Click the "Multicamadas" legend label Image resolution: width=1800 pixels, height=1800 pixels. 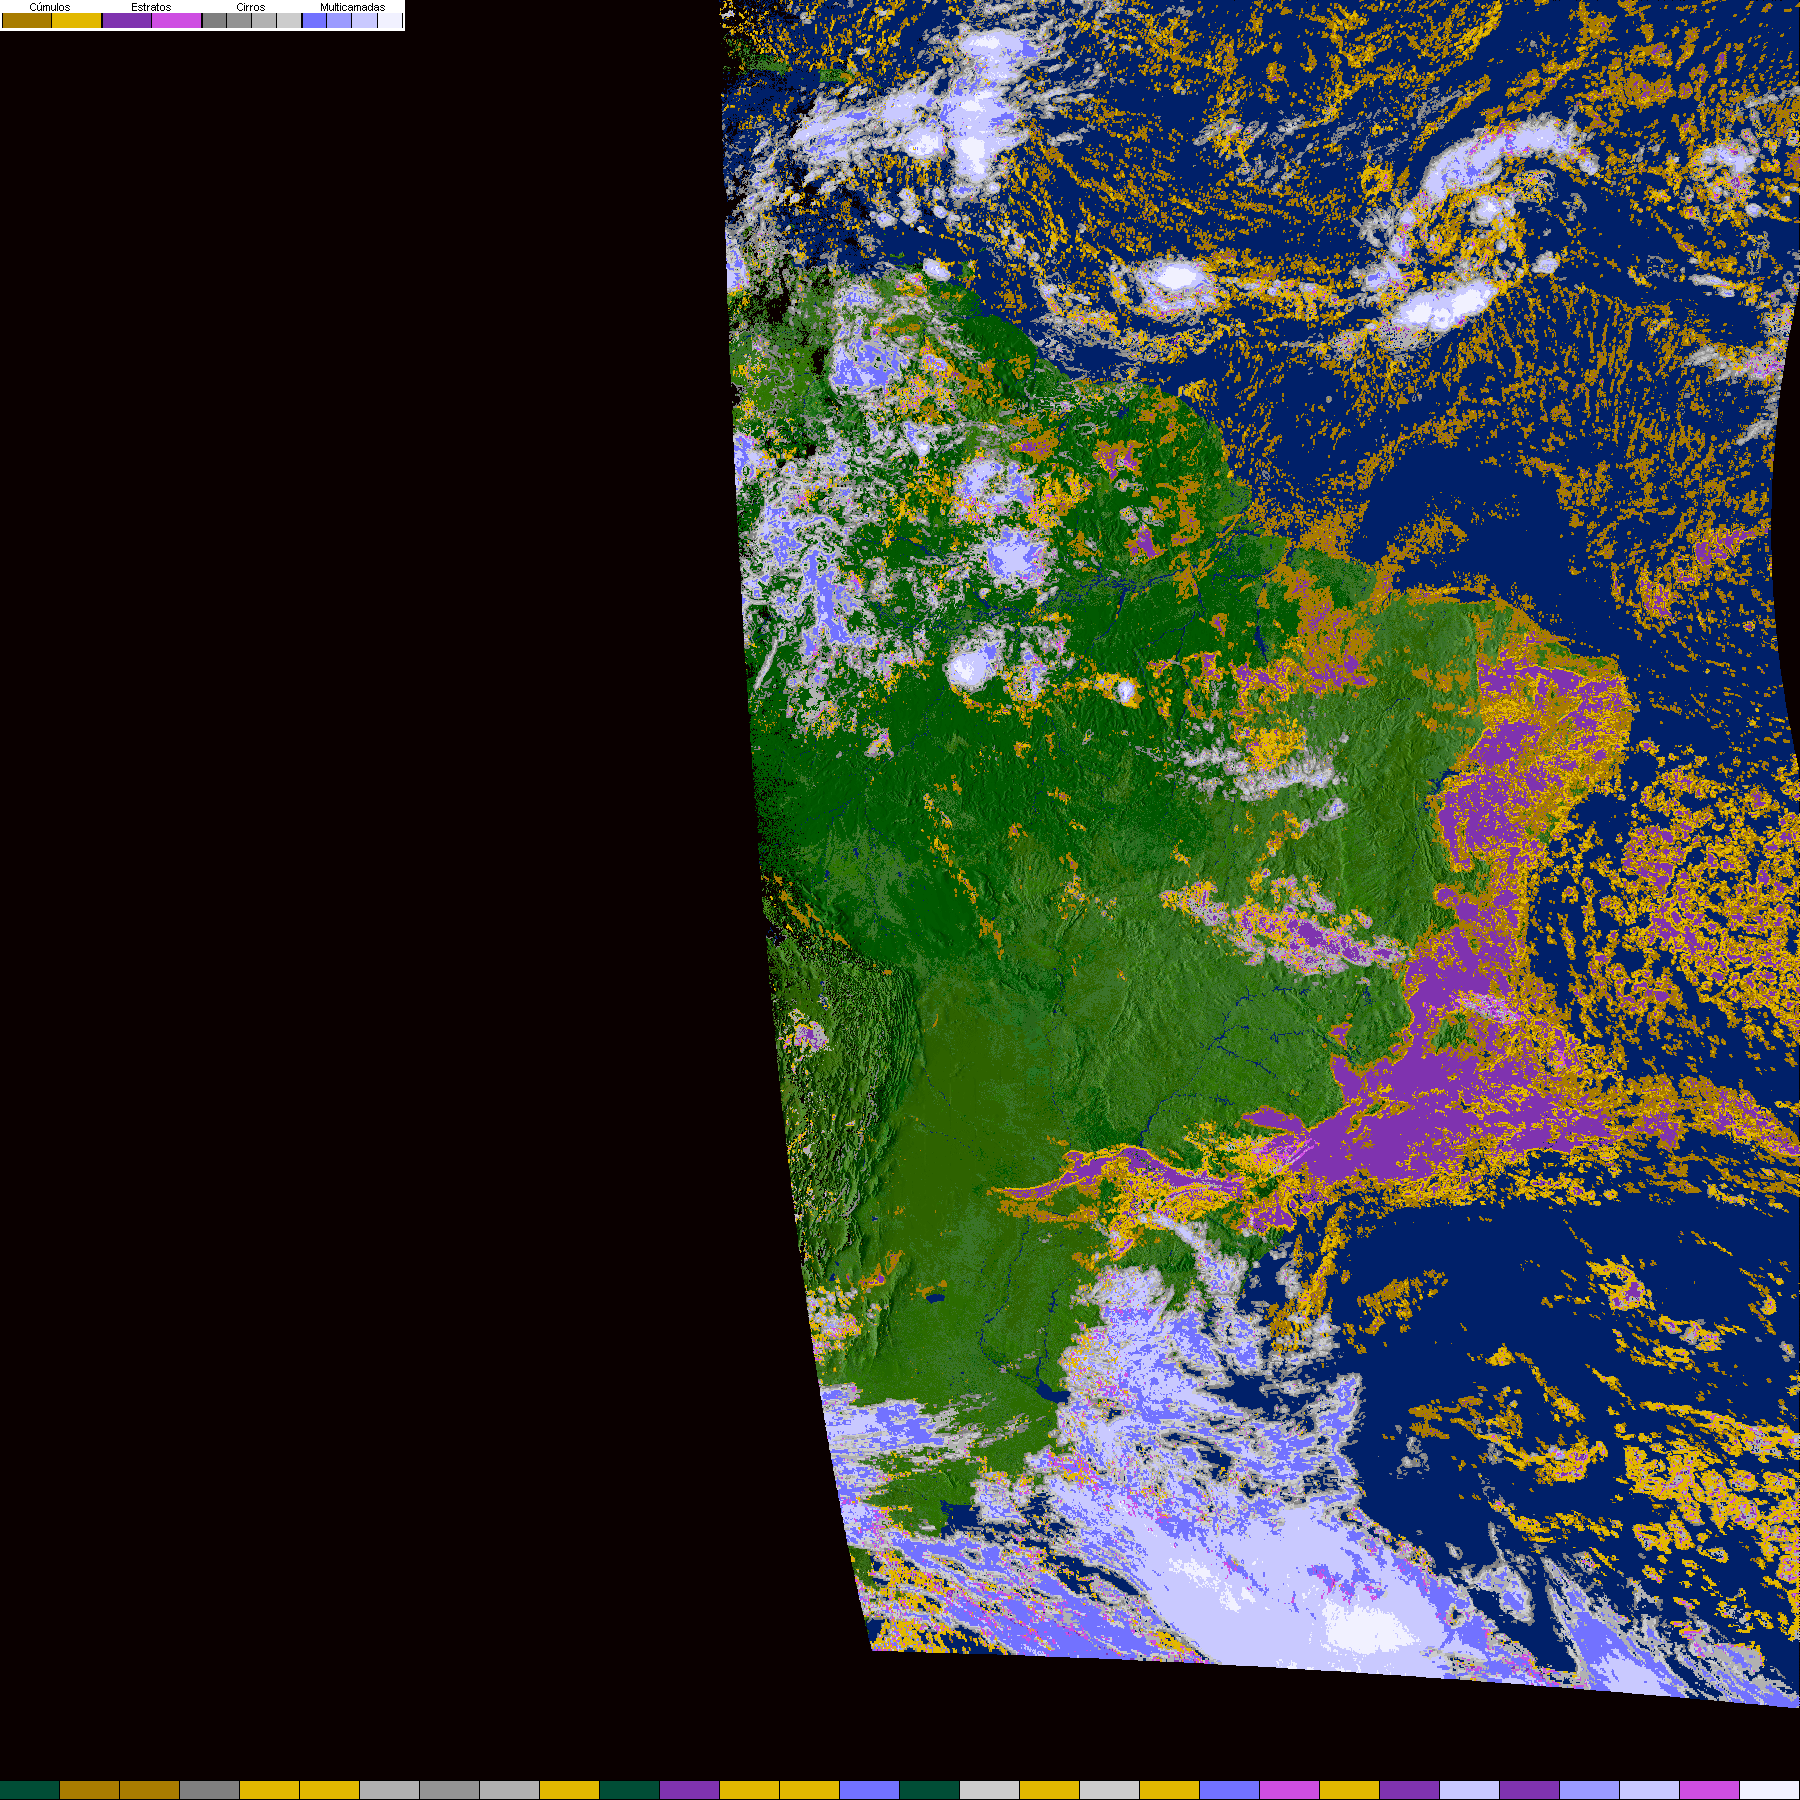[x=352, y=7]
